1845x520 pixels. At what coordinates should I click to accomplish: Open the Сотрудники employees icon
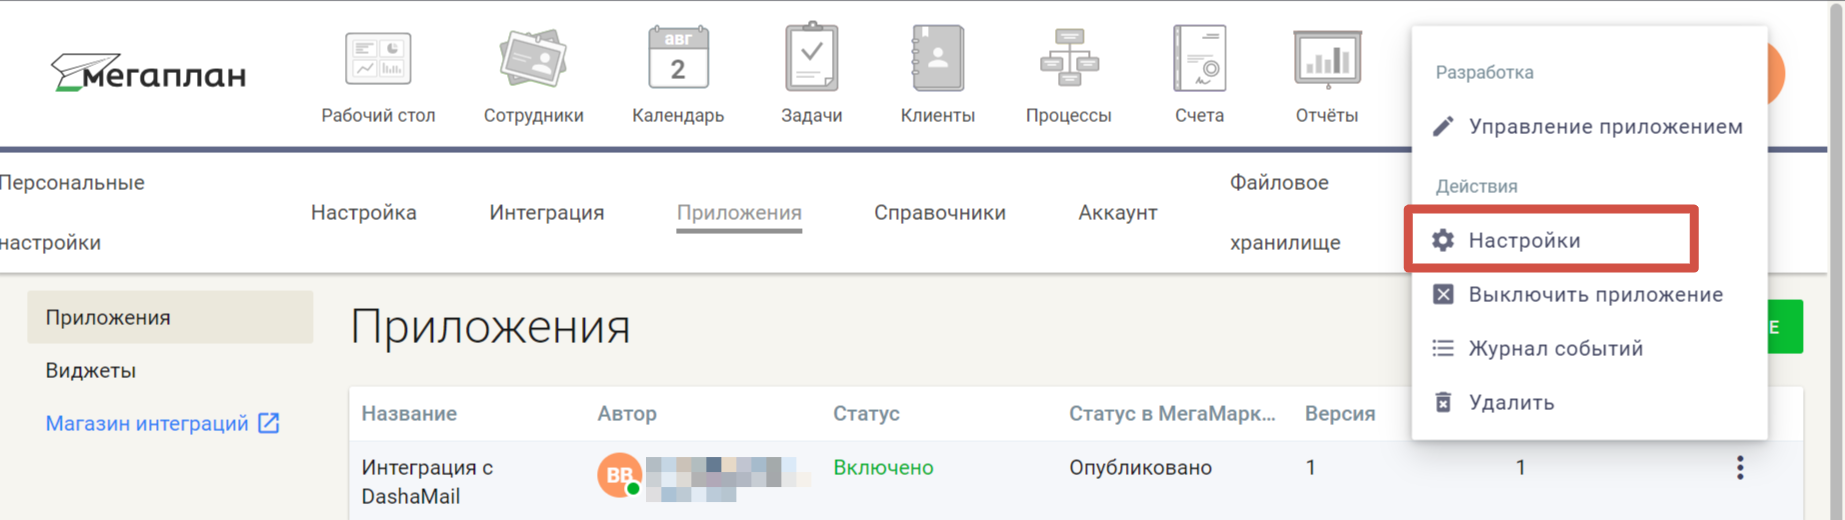pyautogui.click(x=533, y=60)
